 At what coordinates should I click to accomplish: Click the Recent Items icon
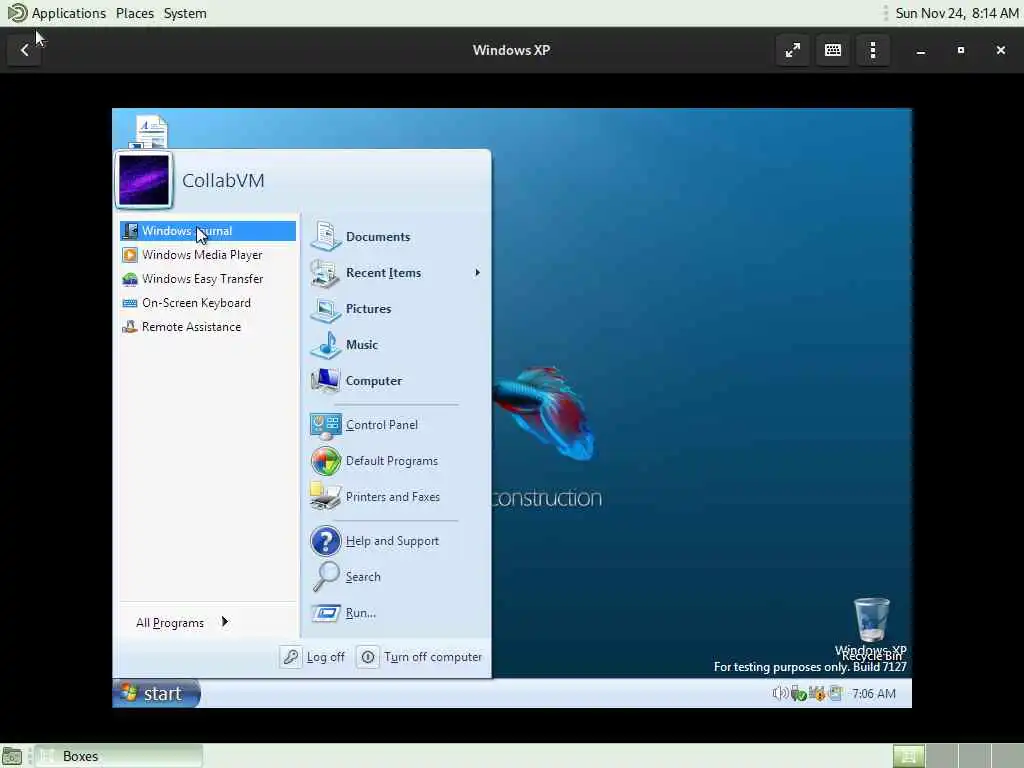coord(325,273)
